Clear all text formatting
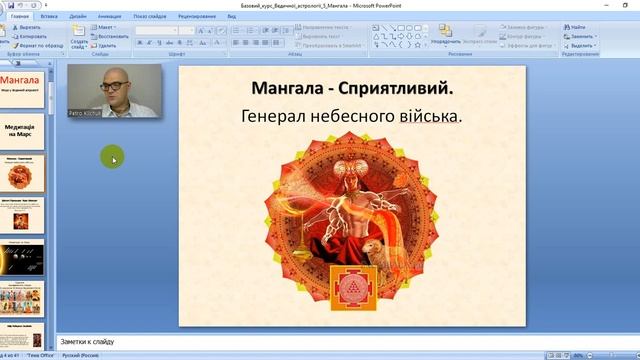 click(x=222, y=31)
